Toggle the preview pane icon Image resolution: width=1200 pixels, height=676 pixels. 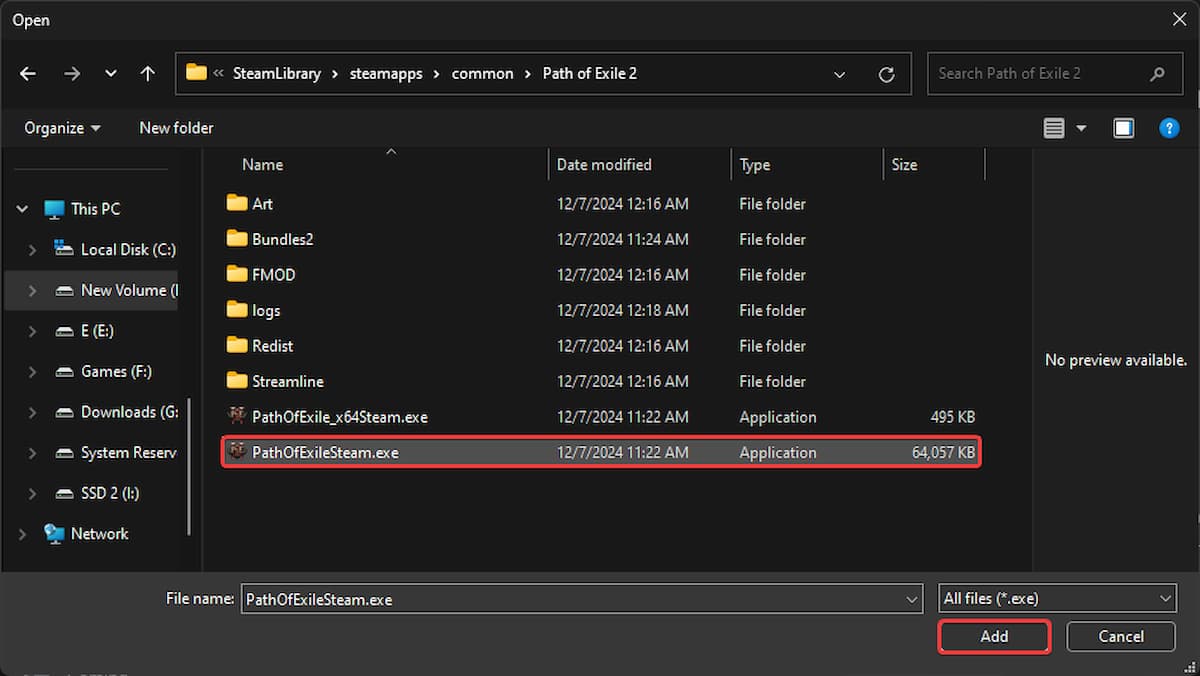point(1124,128)
